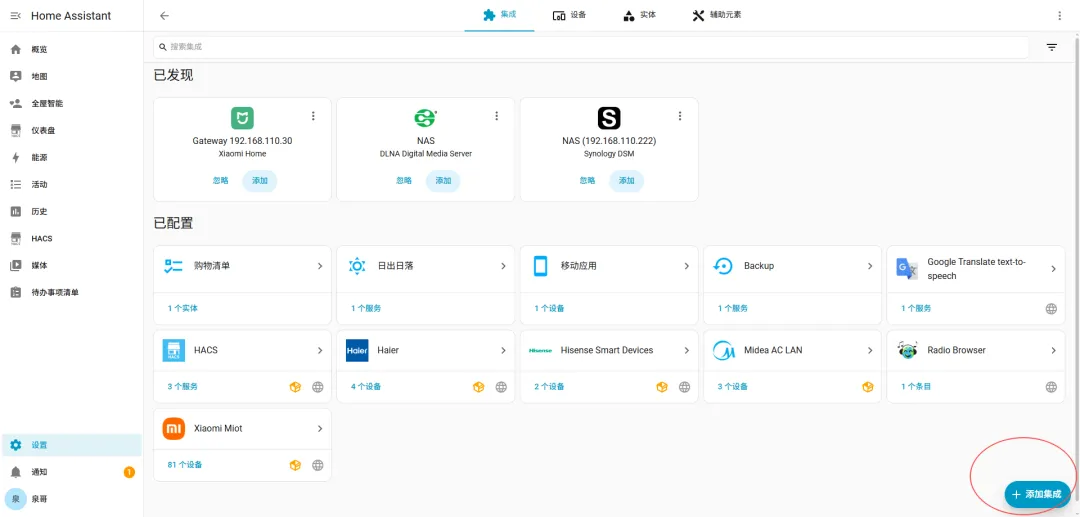Expand Hisense Smart Devices chevron
Screen dimensions: 1080x517
(686, 350)
